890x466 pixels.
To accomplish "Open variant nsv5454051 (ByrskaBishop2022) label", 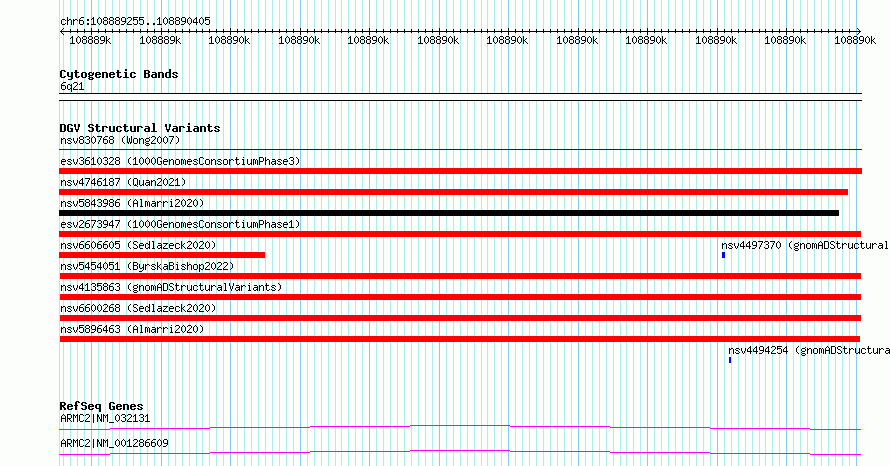I will (147, 266).
